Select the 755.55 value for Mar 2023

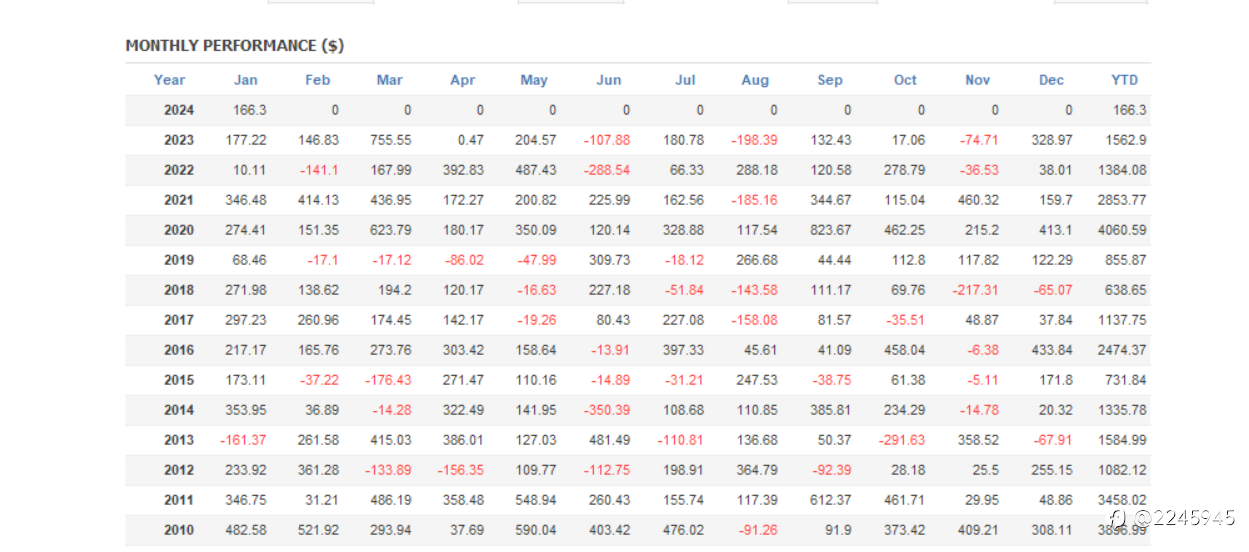(390, 140)
